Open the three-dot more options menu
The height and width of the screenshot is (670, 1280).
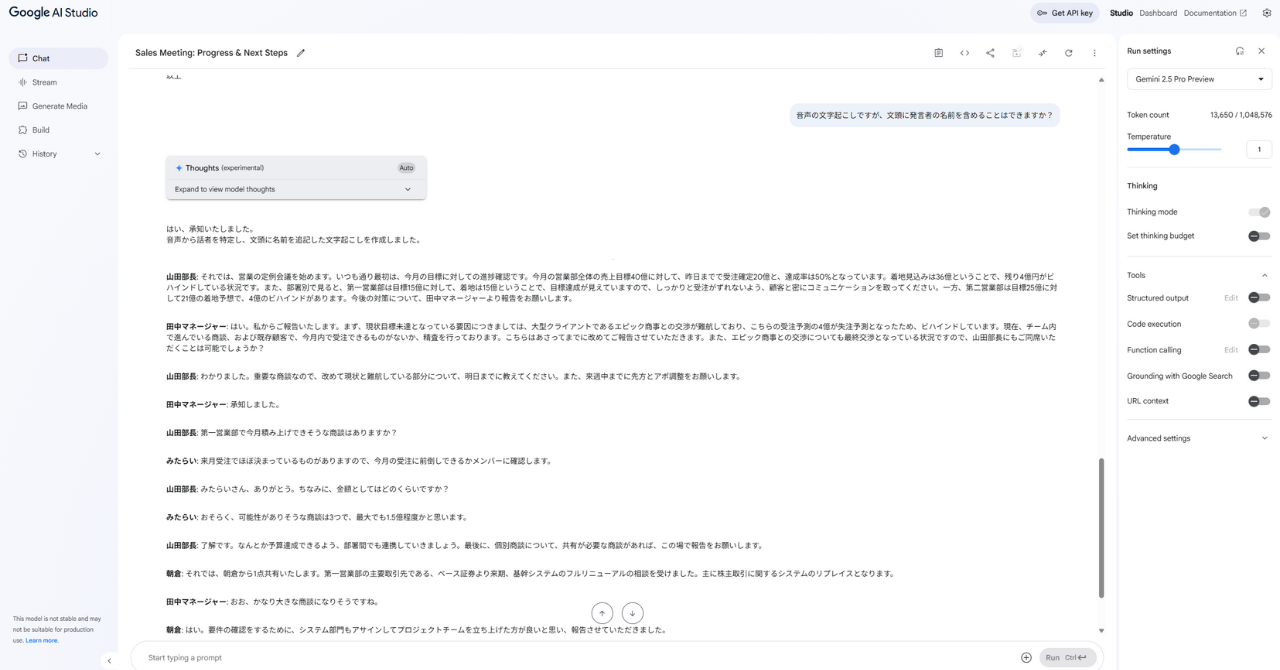pyautogui.click(x=1094, y=53)
